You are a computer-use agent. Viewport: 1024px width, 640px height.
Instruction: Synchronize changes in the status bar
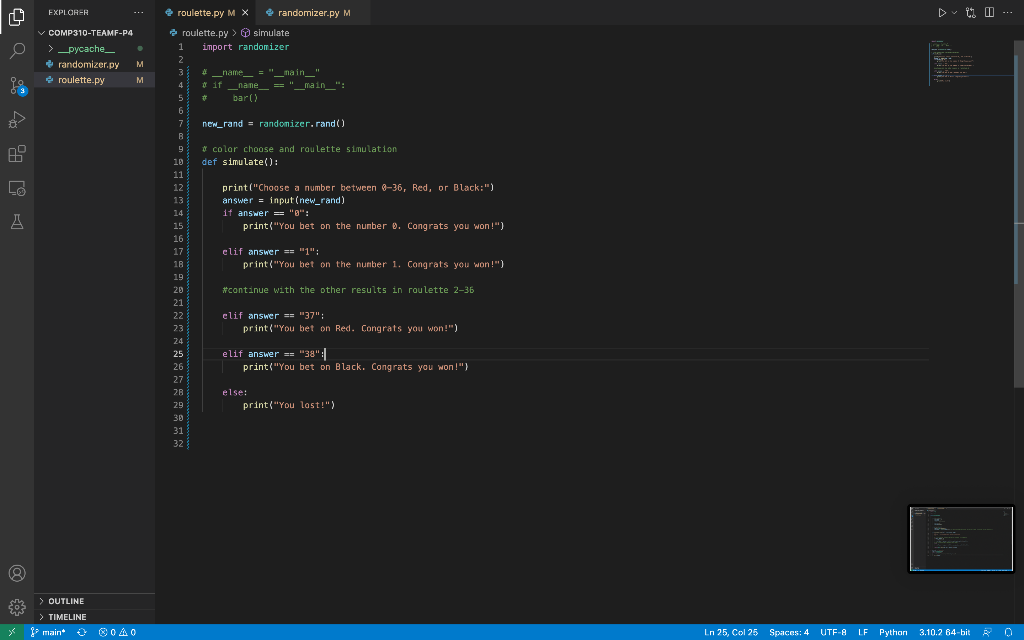tap(82, 632)
